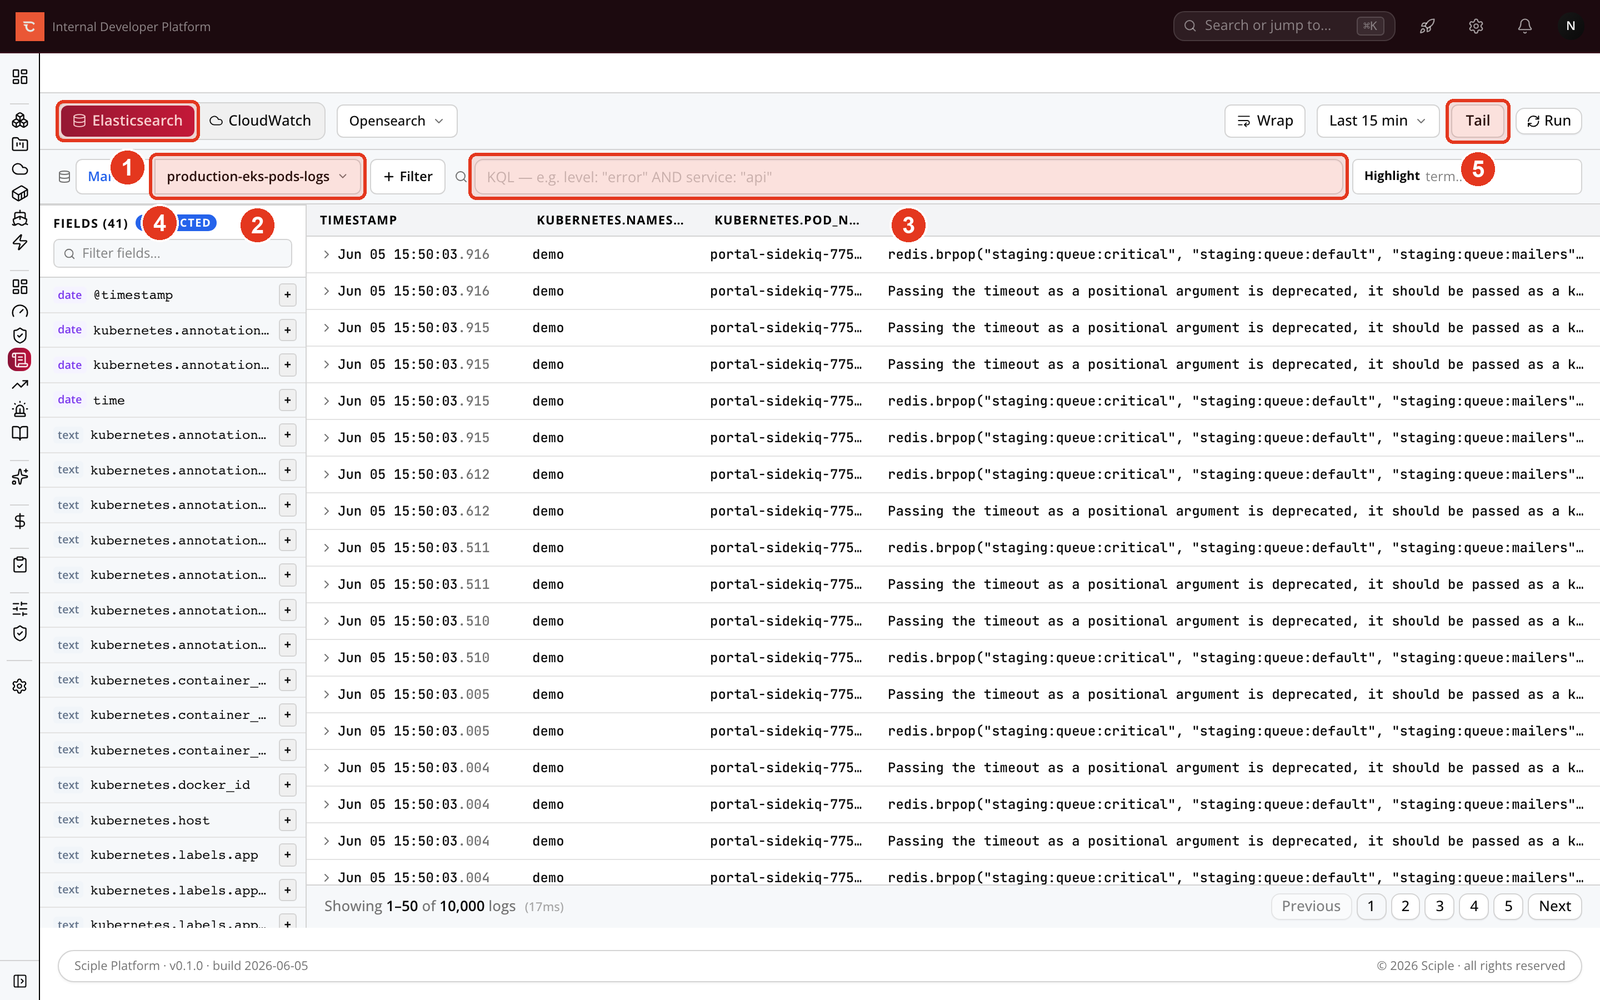Click the Showing 1–50 of 10,000 logs text
Image resolution: width=1600 pixels, height=1000 pixels.
click(420, 906)
